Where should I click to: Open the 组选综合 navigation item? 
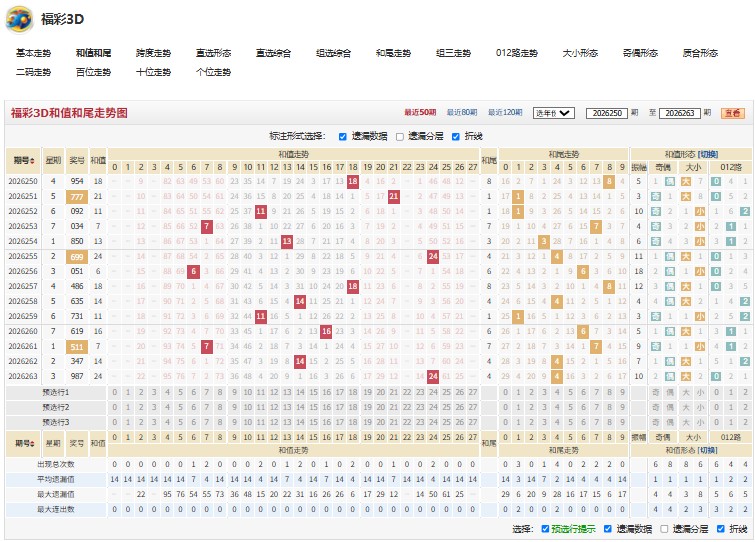(333, 53)
